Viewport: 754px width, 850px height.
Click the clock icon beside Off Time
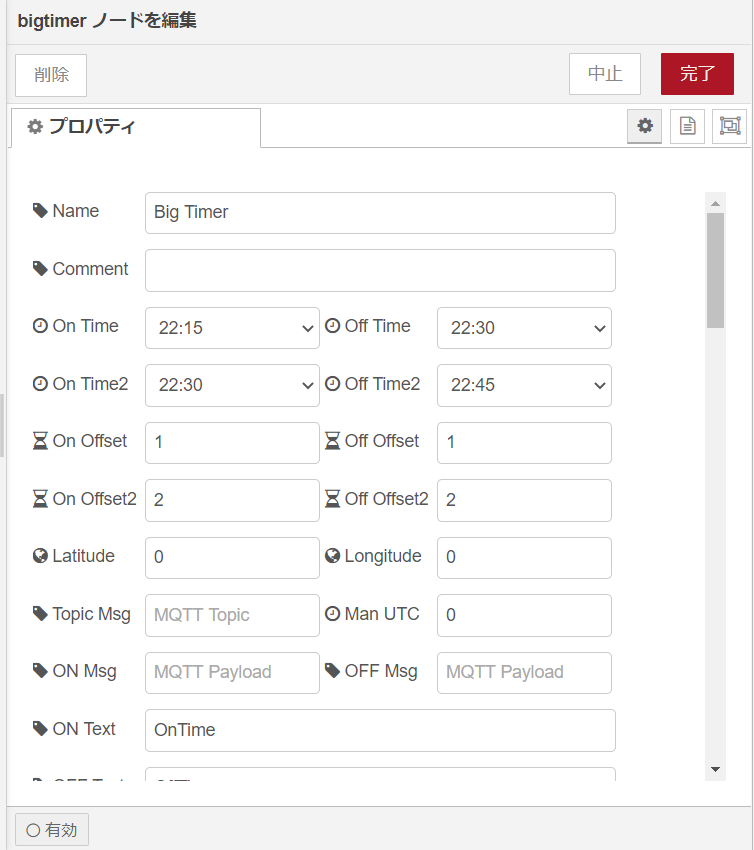point(332,326)
